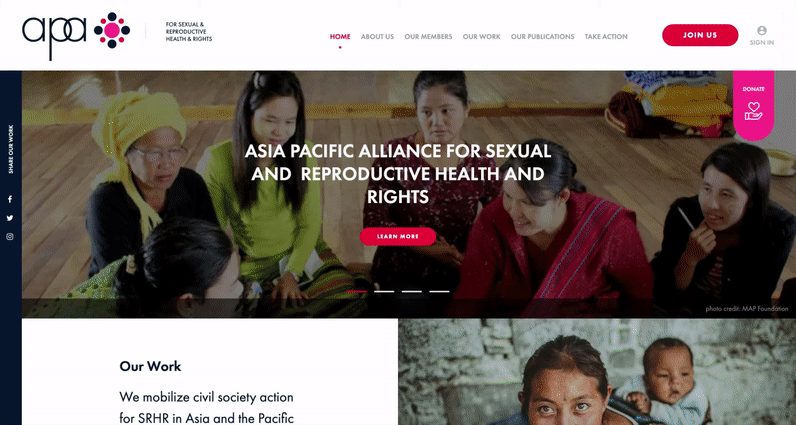796x425 pixels.
Task: Open the Instagram icon in left sidebar
Action: [10, 237]
